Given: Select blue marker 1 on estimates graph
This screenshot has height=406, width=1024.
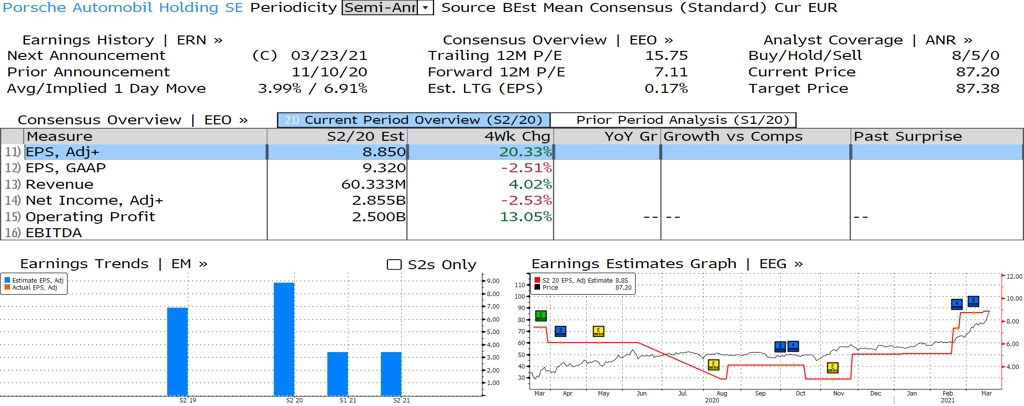Looking at the screenshot, I should [x=793, y=346].
